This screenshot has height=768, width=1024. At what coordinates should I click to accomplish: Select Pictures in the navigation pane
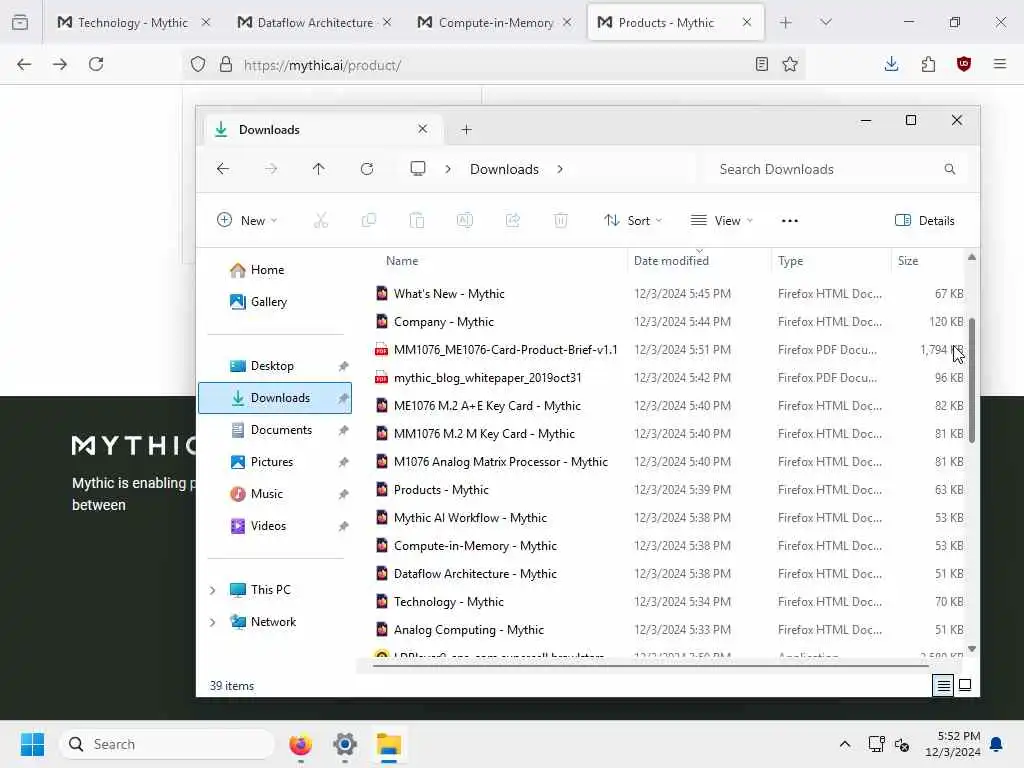coord(275,462)
